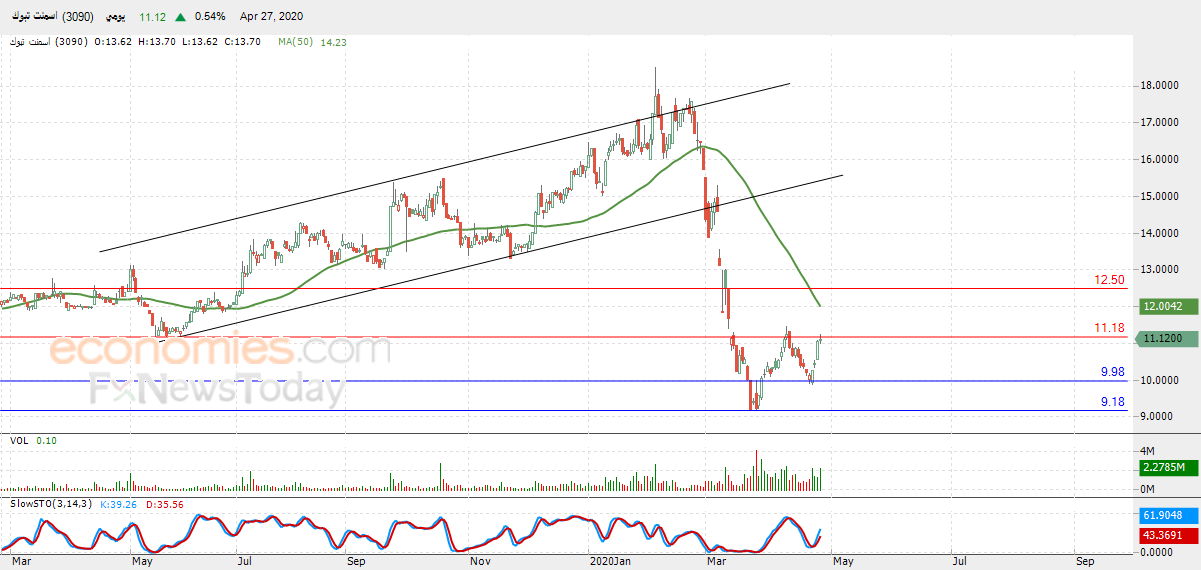Click the 11.1200 current price tag

coord(1165,339)
